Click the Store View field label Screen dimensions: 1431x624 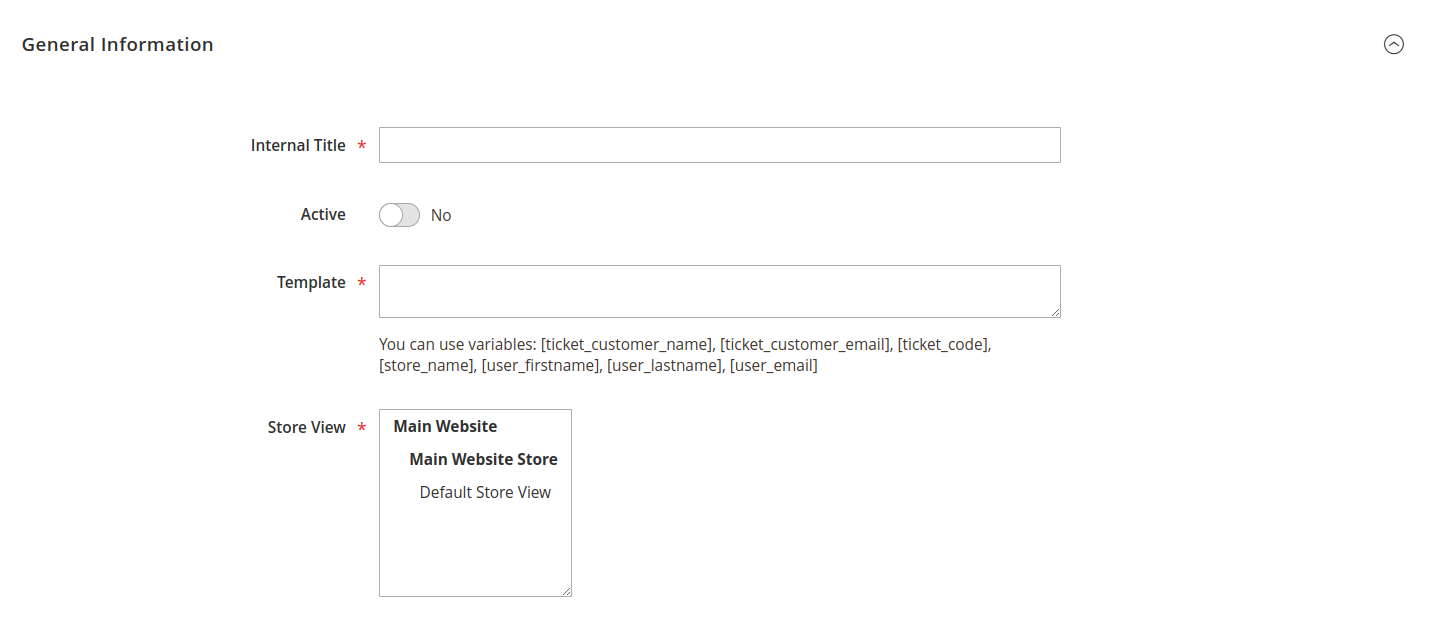click(x=306, y=427)
